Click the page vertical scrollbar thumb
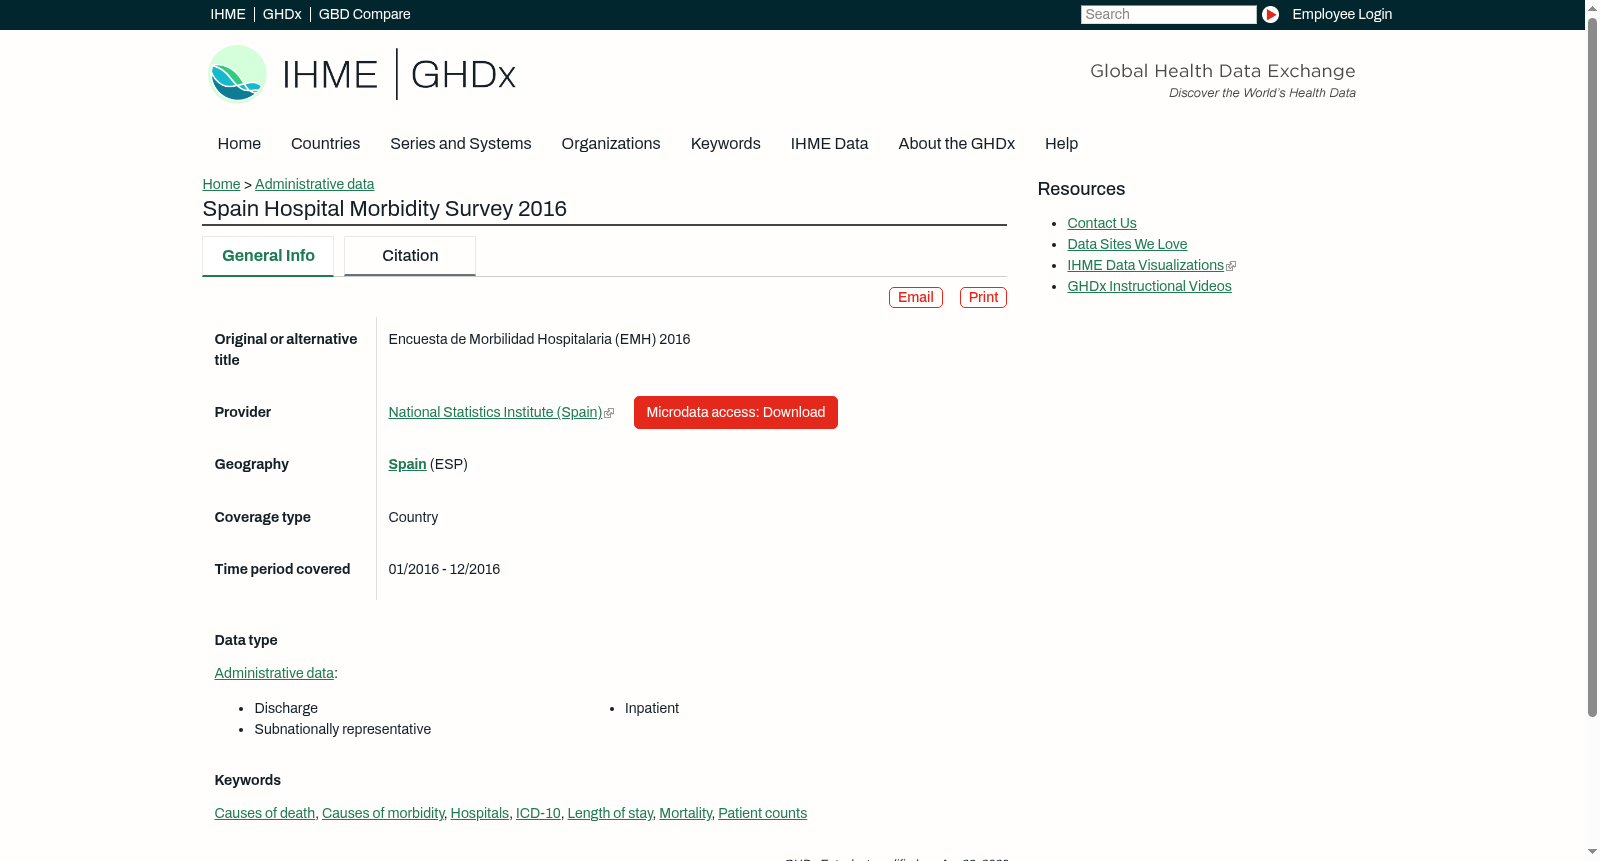1600x861 pixels. point(1592,365)
